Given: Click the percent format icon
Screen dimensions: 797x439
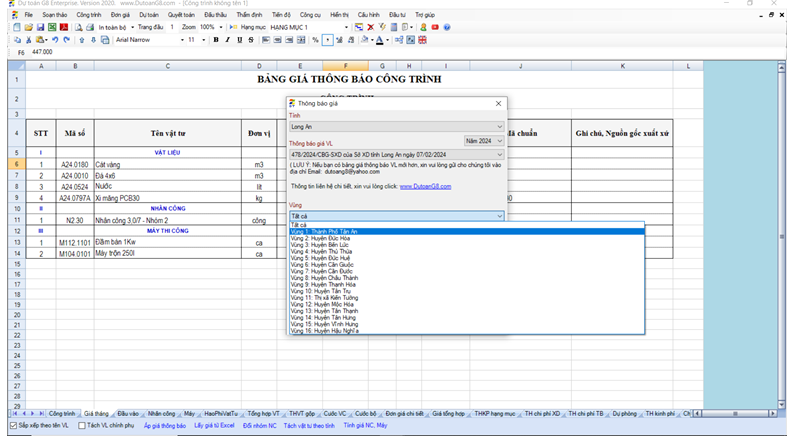Looking at the screenshot, I should click(316, 40).
